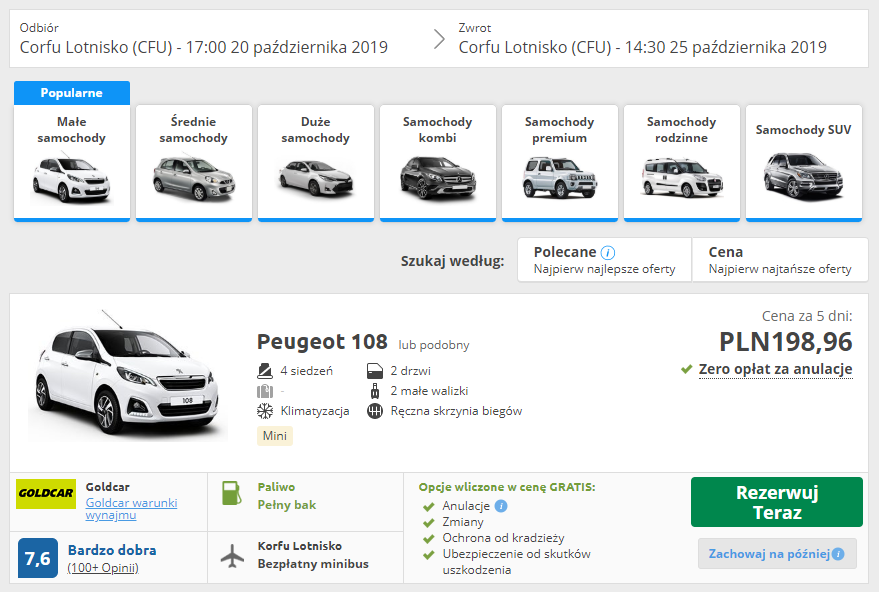Click the airplane icon by Korfu Lotnisko
The height and width of the screenshot is (592, 879).
(232, 556)
